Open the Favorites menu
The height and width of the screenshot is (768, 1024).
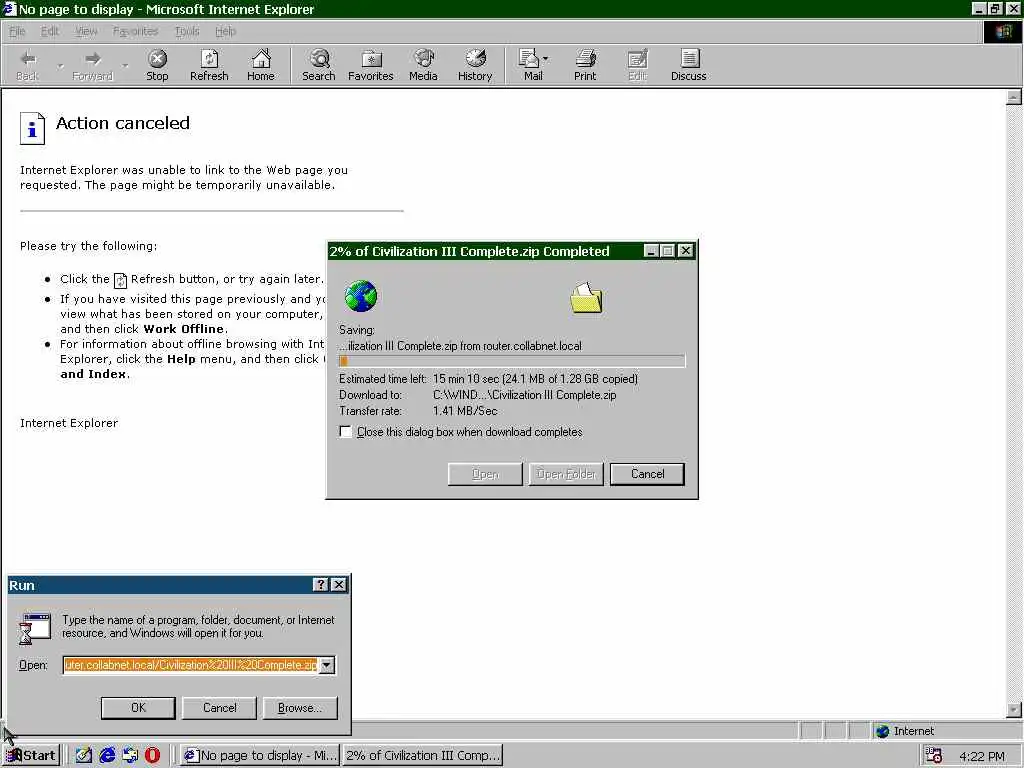click(135, 31)
